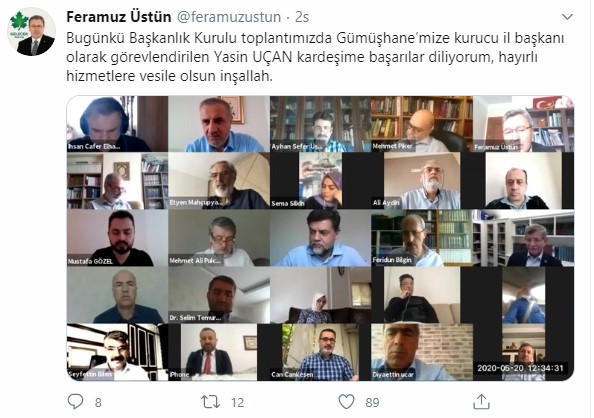Open Feramuz Üstün's profile avatar
594x418 pixels.
(31, 32)
